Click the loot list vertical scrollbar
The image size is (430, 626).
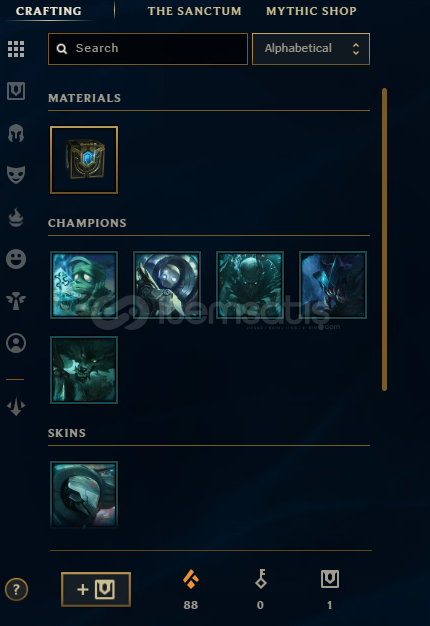(x=384, y=240)
